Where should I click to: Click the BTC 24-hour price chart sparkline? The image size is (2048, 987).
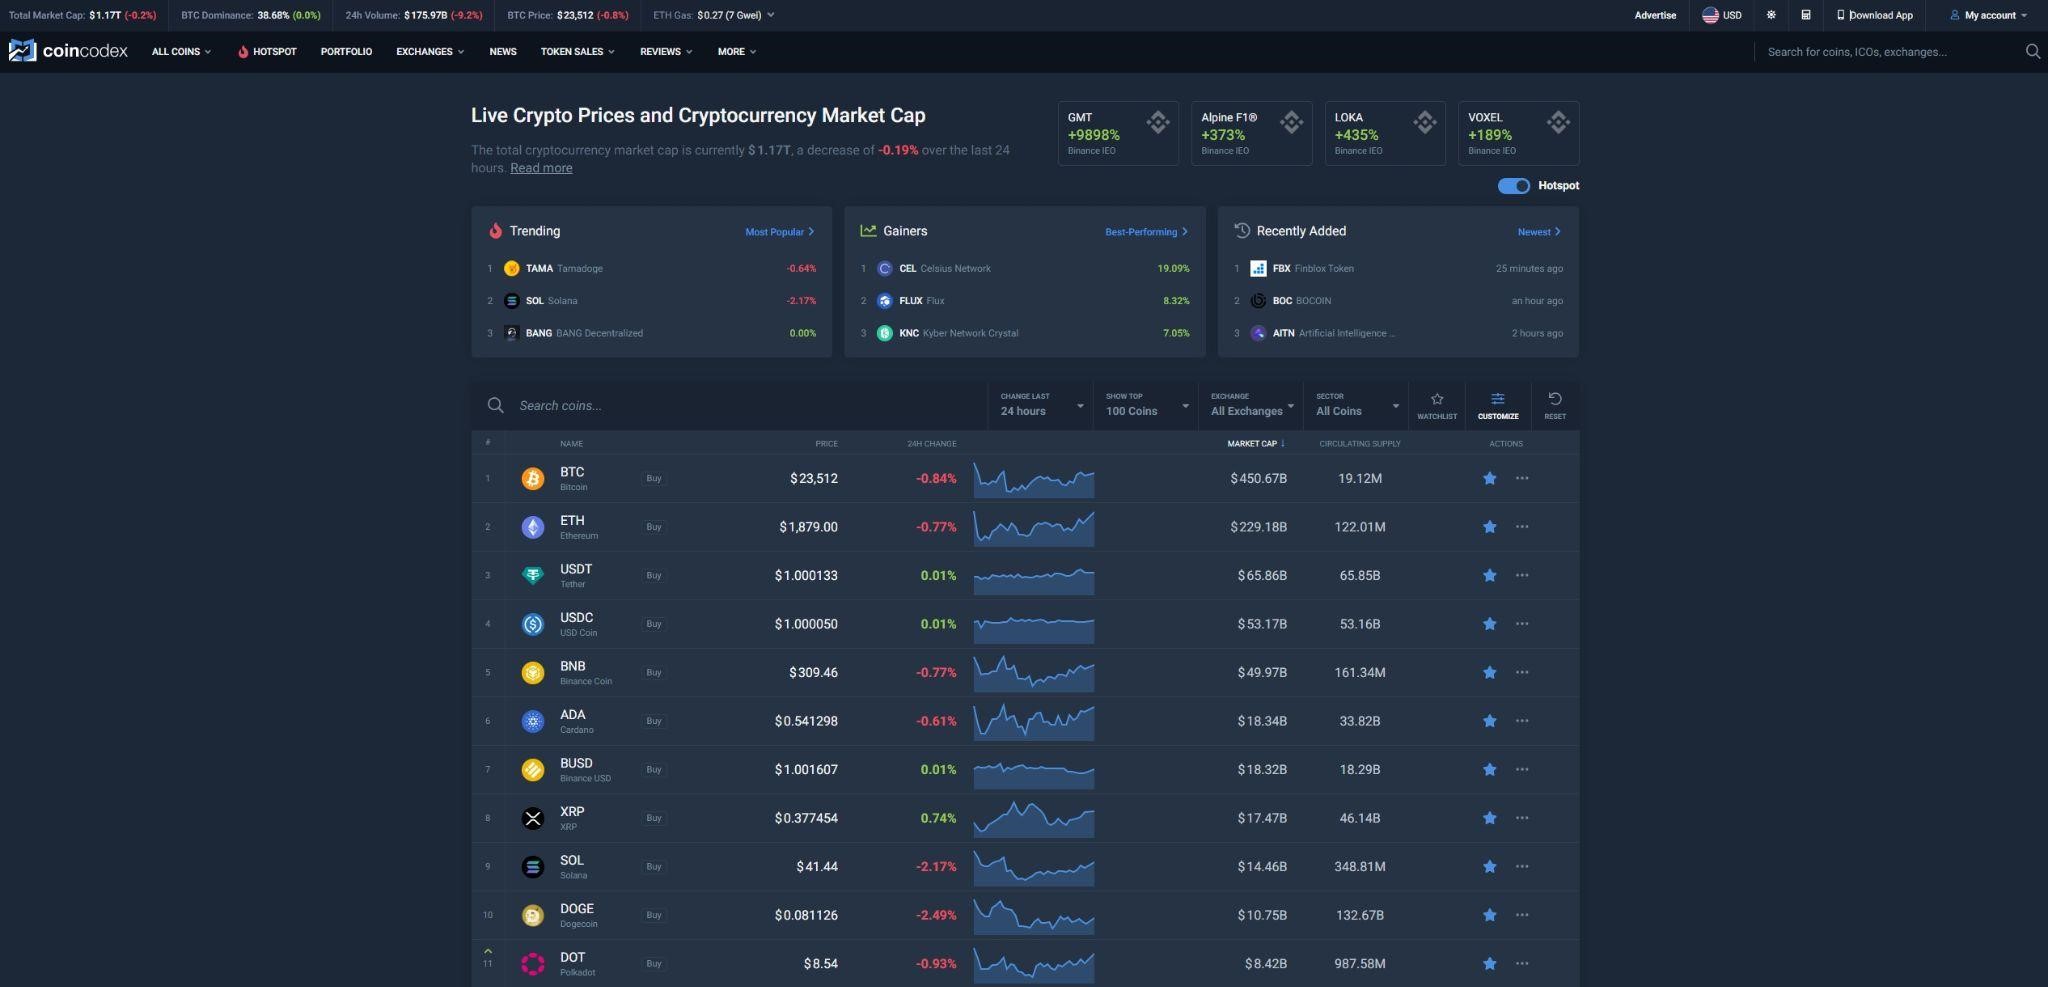(1034, 479)
